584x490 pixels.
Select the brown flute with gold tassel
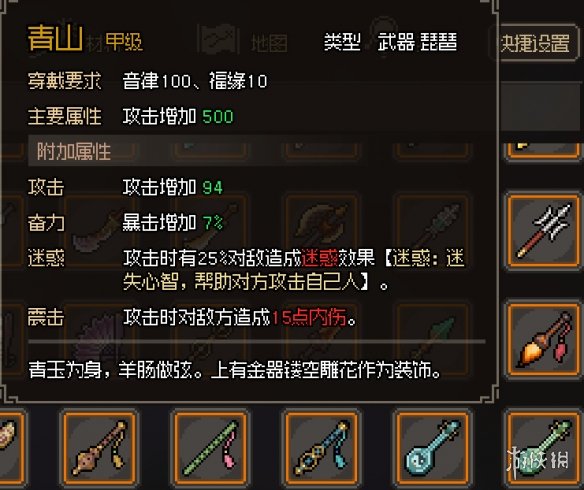click(x=99, y=449)
